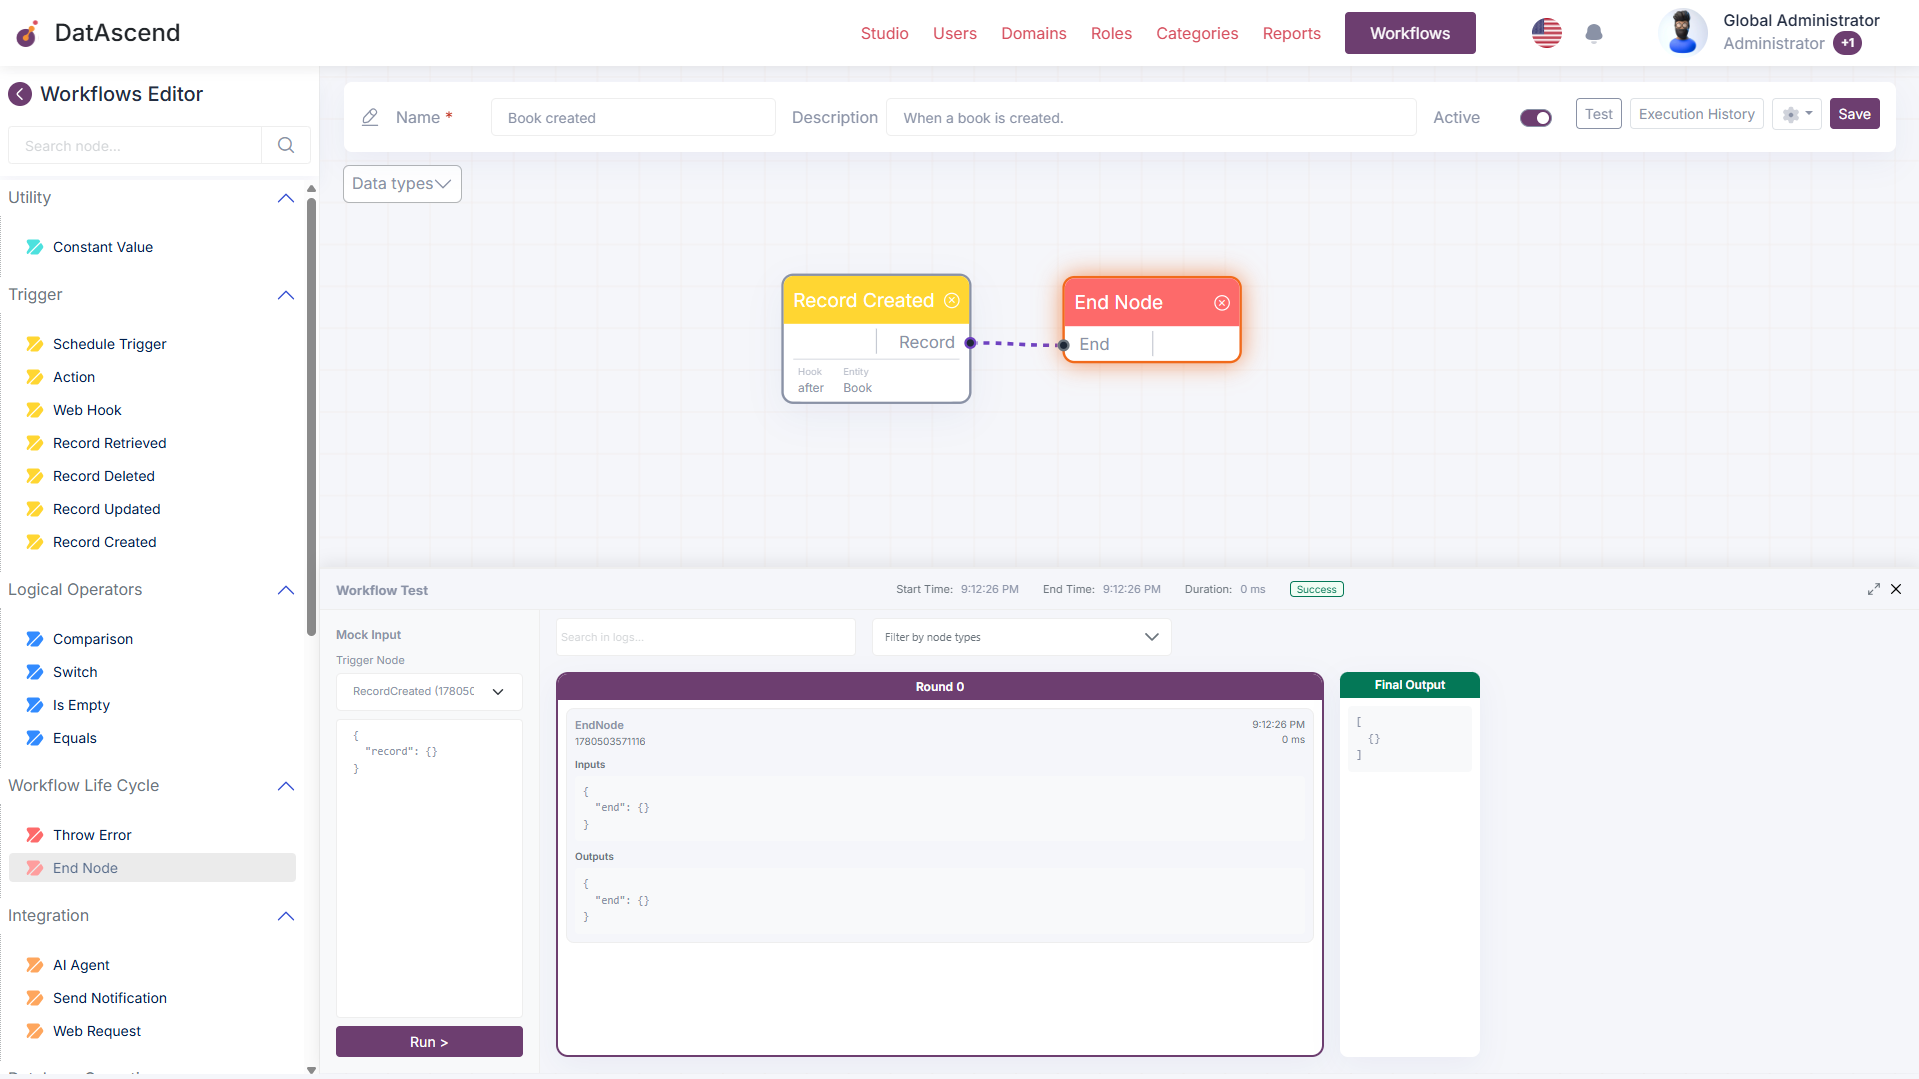Click the workflow Name field

[633, 117]
